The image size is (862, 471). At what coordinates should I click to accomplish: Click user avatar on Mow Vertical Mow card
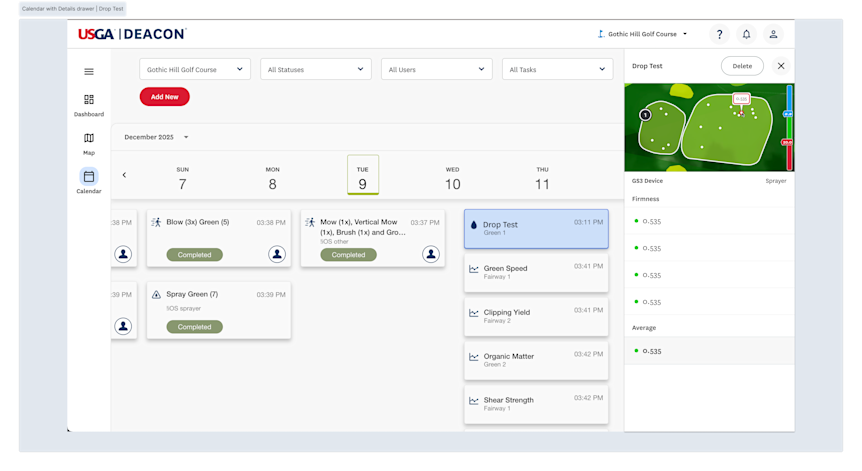tap(431, 254)
